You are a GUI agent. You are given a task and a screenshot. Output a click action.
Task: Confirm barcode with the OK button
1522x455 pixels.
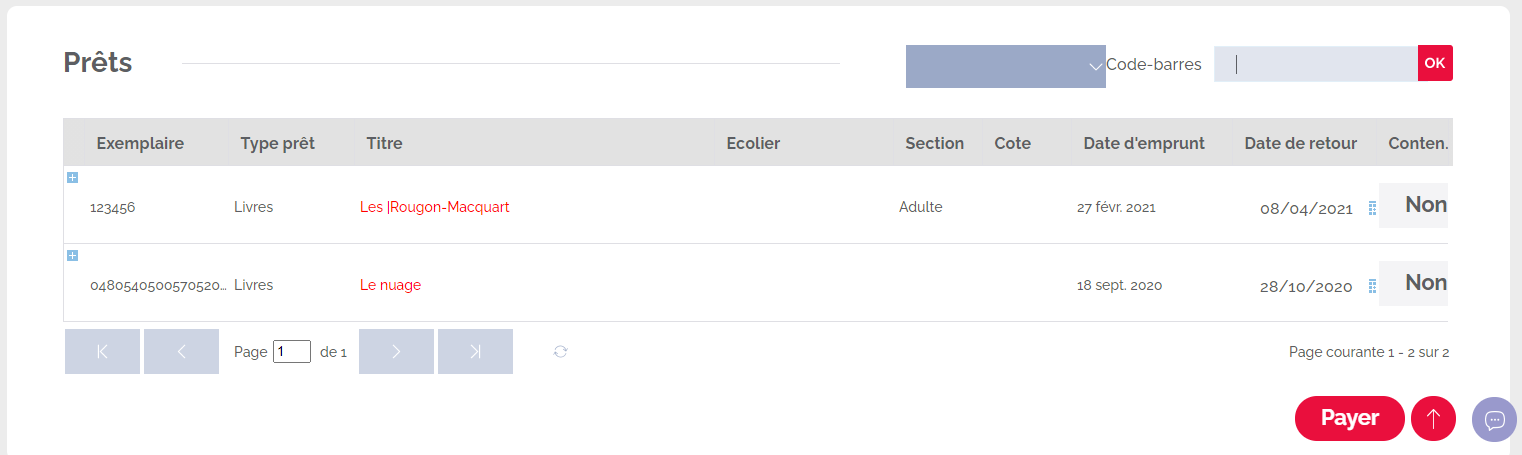[1435, 63]
